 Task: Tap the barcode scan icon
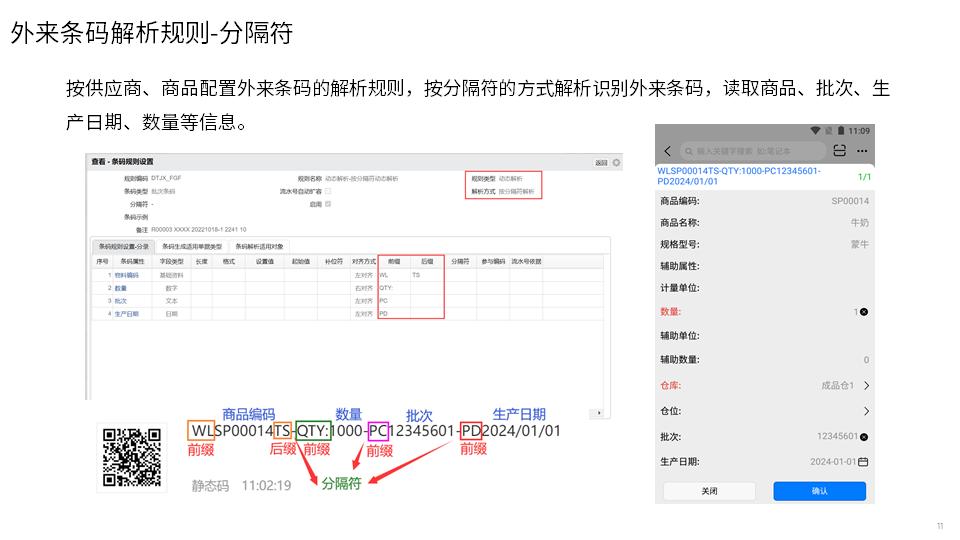tap(839, 151)
